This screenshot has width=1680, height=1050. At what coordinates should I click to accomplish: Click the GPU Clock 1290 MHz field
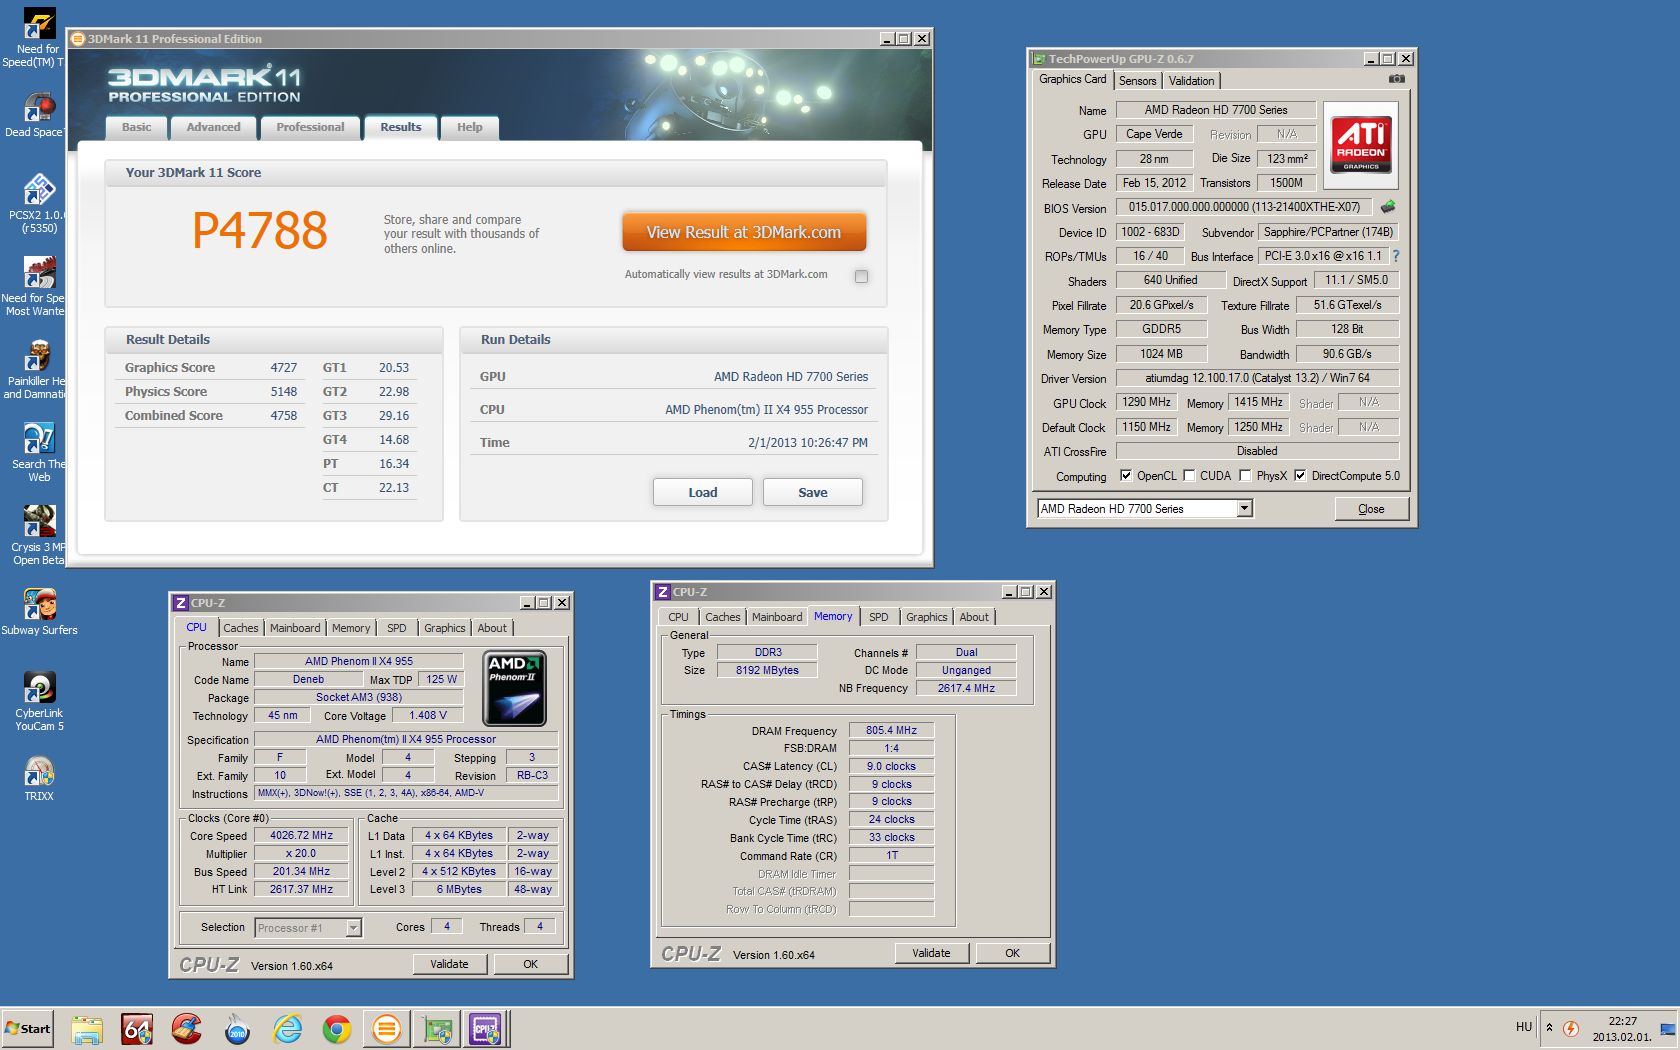click(x=1146, y=402)
